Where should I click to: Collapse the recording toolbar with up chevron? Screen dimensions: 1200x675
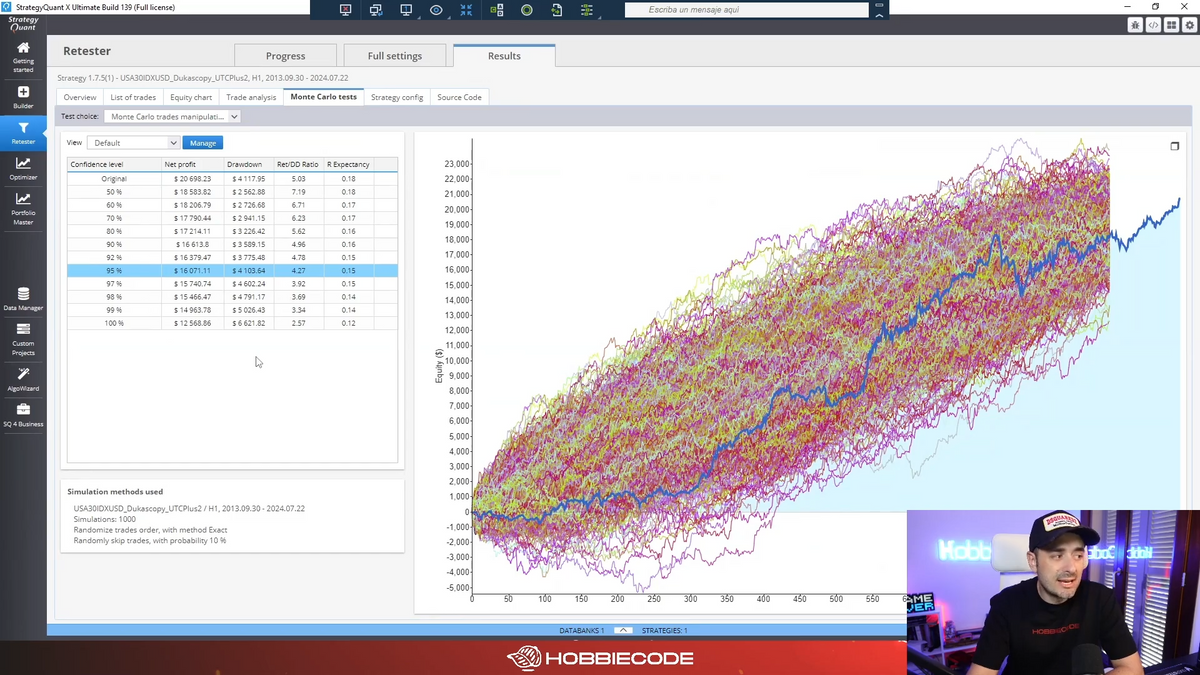[x=879, y=14]
